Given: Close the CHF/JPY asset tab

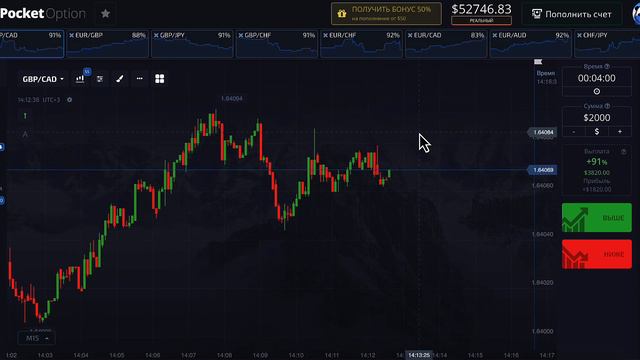Looking at the screenshot, I should point(579,36).
